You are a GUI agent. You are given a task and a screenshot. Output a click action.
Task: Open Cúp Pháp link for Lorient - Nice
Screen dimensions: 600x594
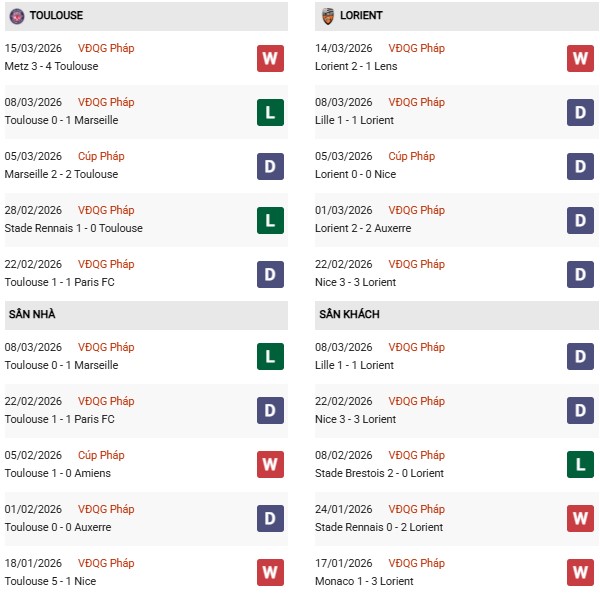(x=411, y=156)
